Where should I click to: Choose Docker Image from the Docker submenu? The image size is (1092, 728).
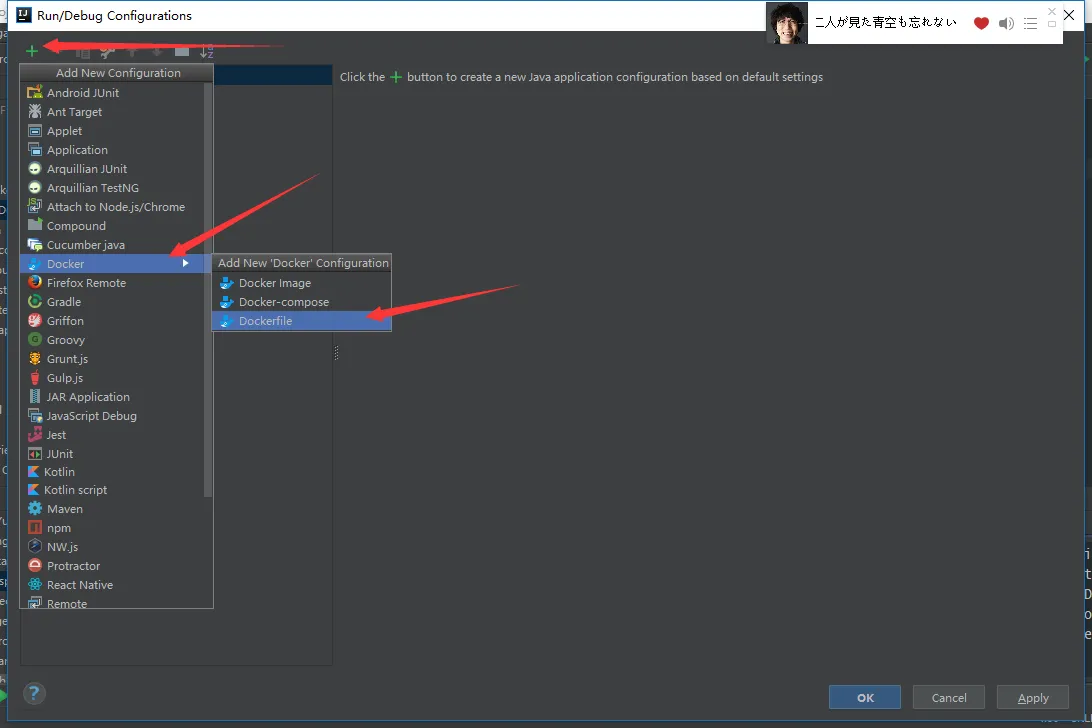pos(302,283)
